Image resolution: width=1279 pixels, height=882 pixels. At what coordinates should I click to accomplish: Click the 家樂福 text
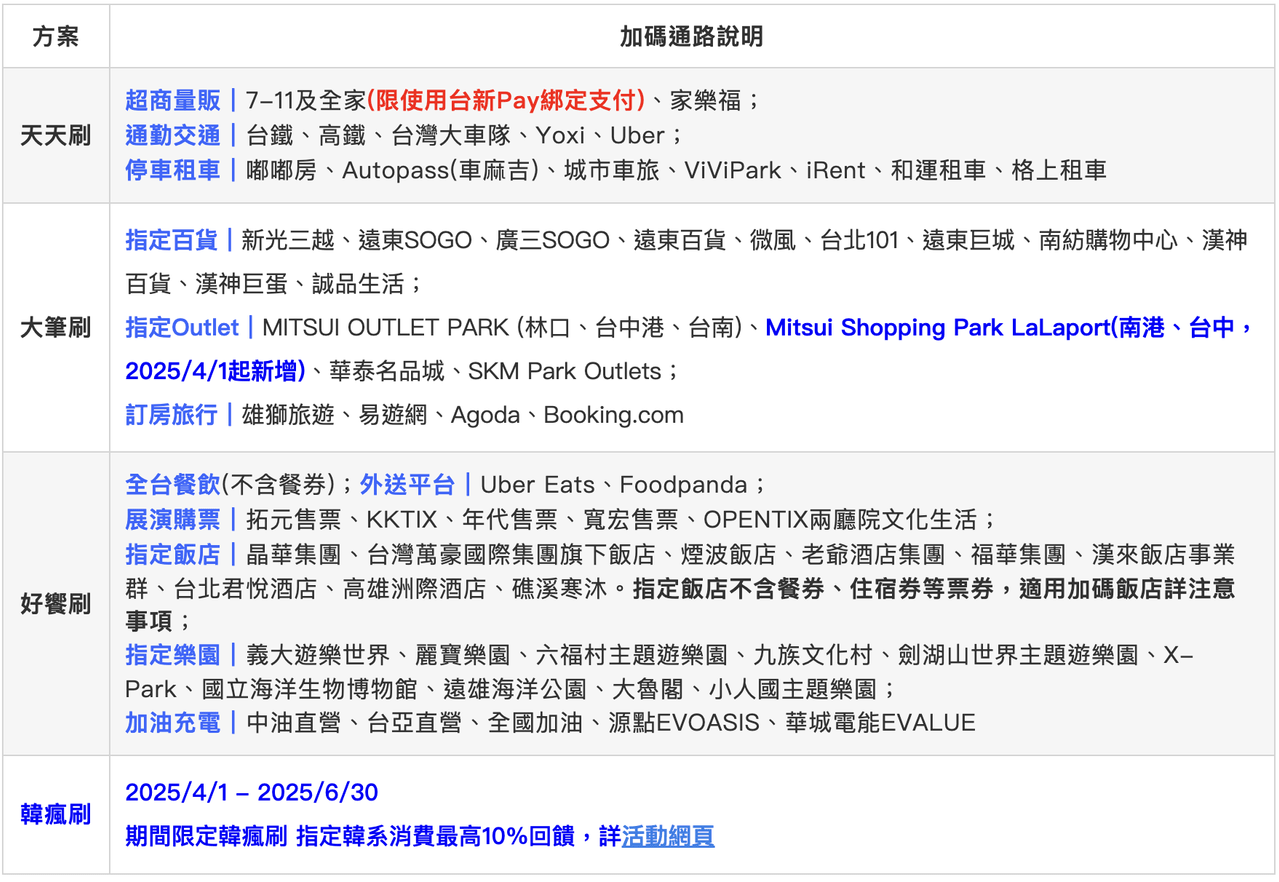706,100
